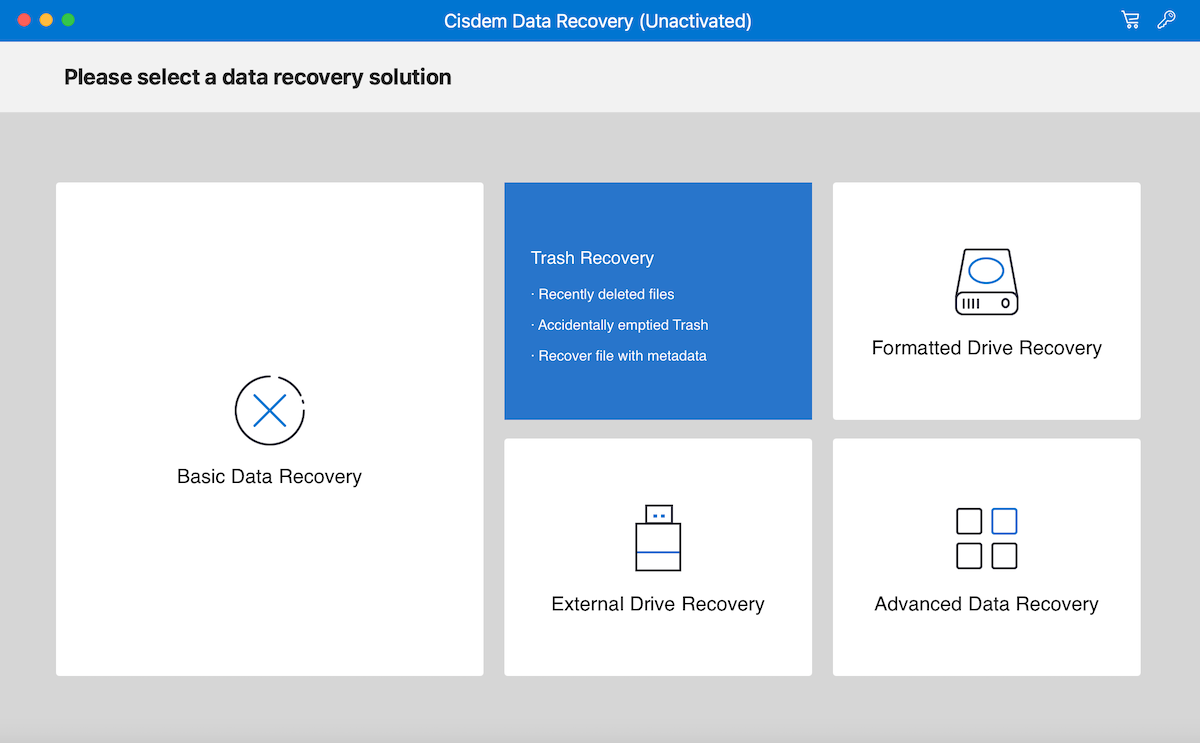Click the four squares Advanced Recovery icon

986,538
